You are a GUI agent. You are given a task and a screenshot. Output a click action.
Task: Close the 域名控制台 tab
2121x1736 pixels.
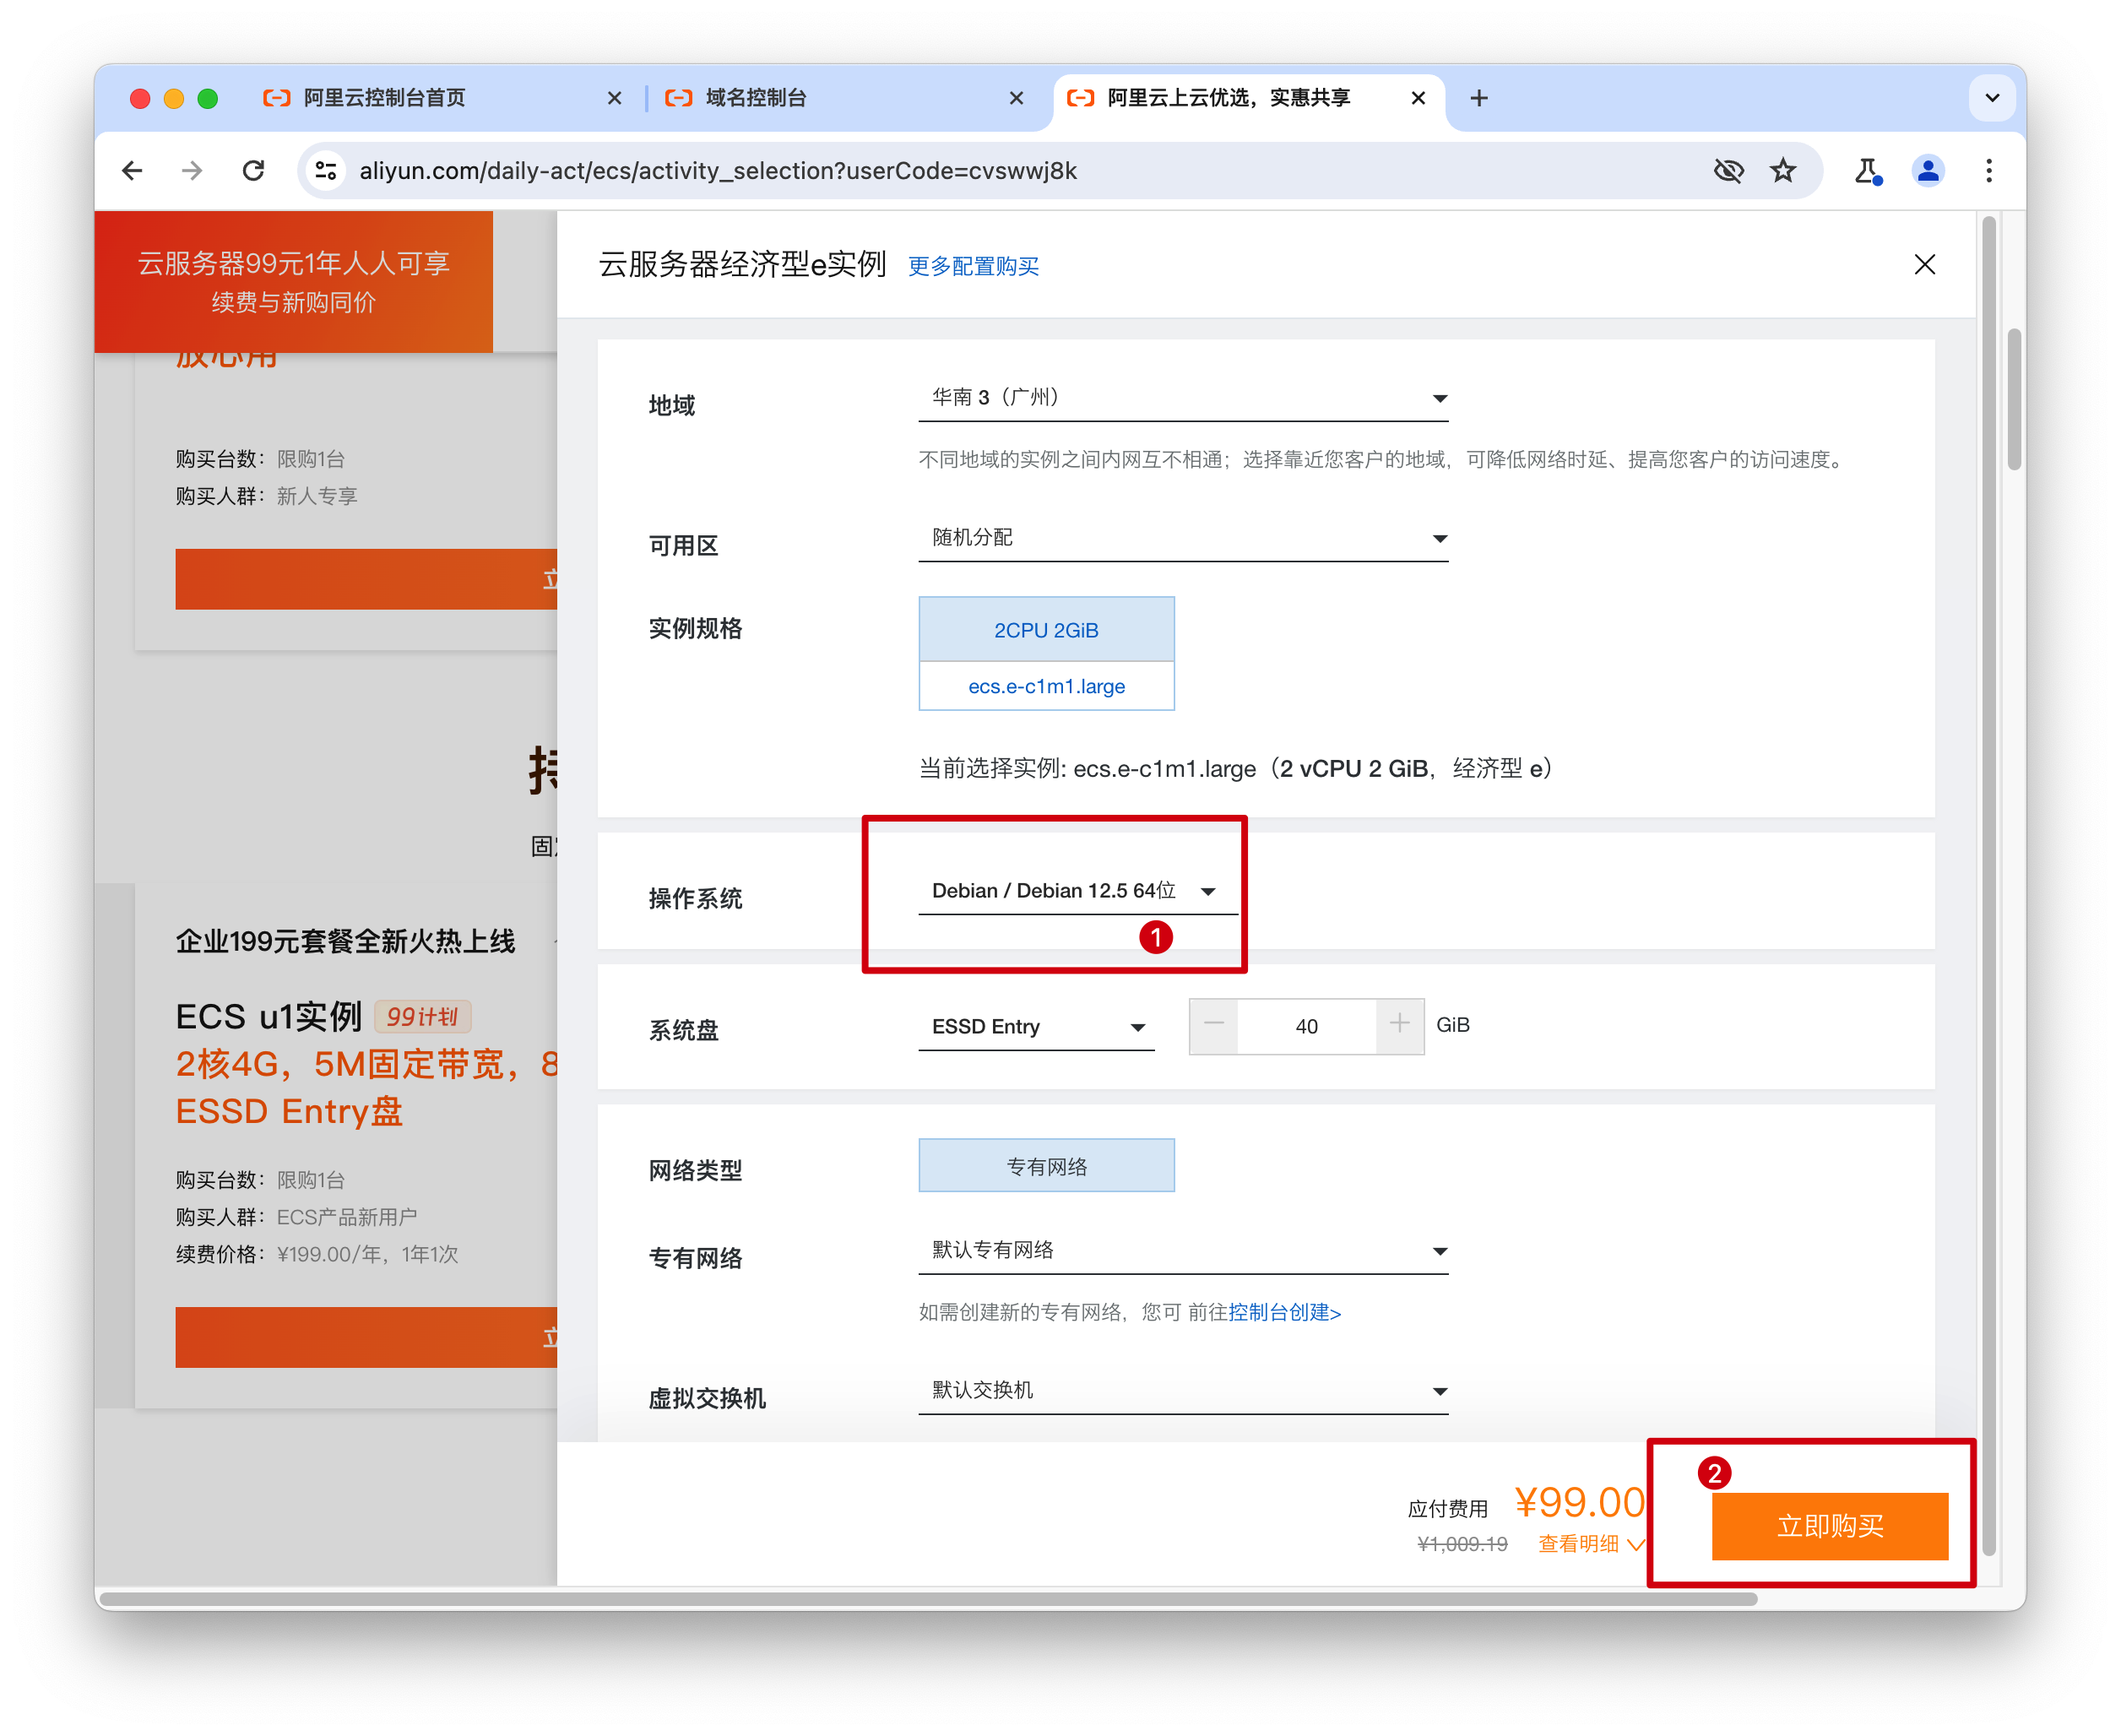pyautogui.click(x=1016, y=98)
